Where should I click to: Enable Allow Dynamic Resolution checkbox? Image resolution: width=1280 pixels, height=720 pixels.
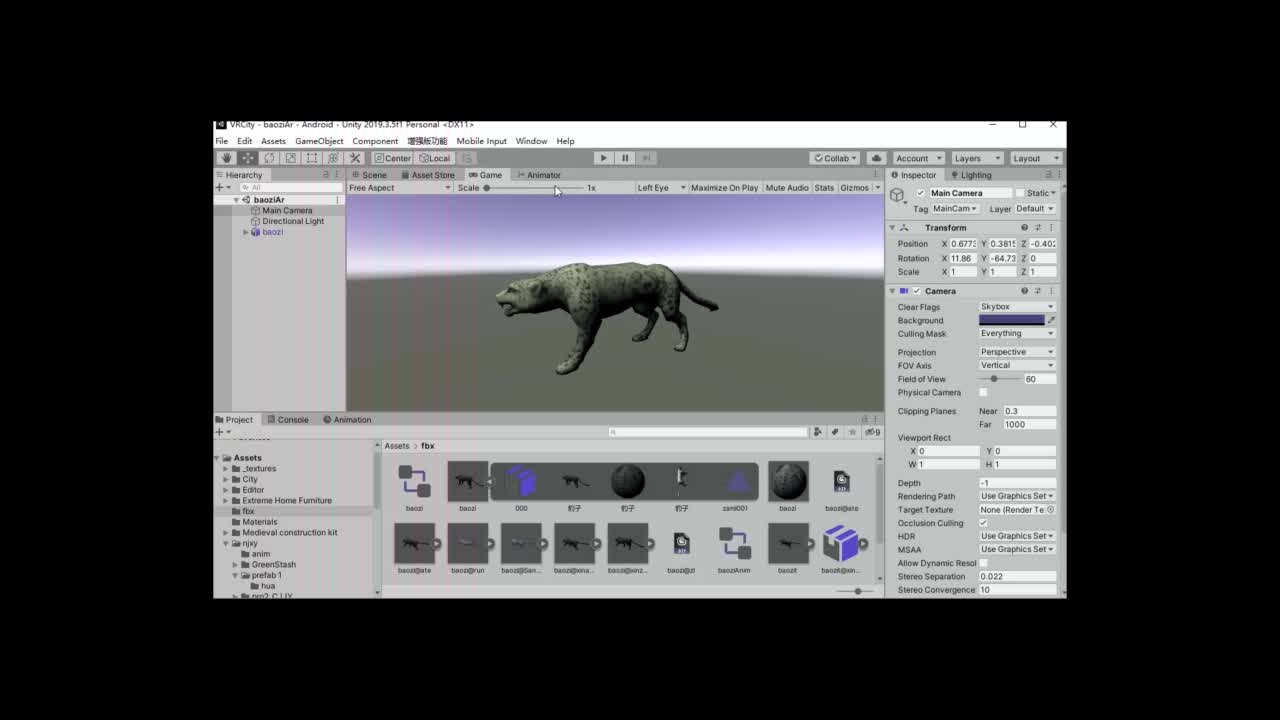click(x=983, y=563)
